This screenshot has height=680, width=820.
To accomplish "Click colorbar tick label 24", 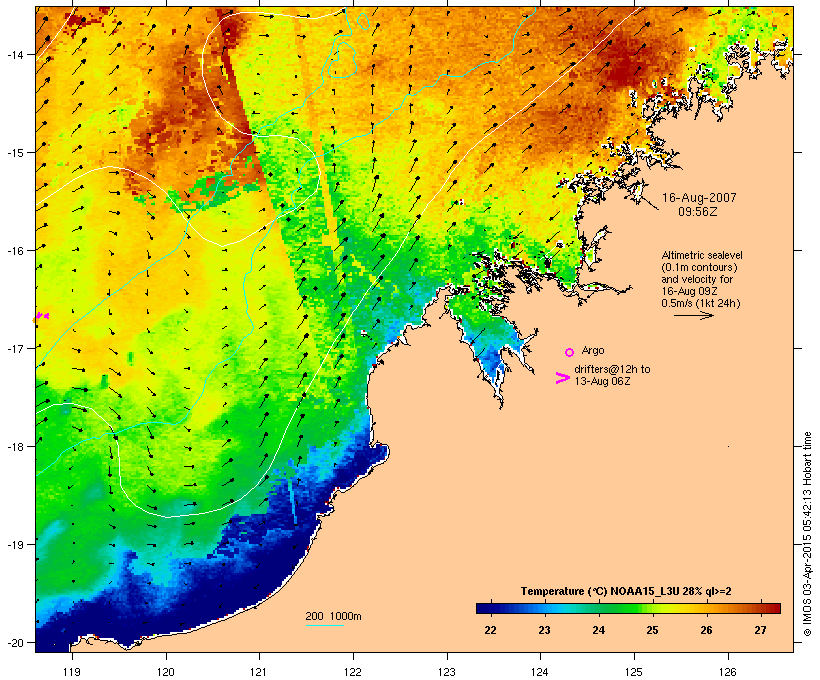I will tap(599, 630).
